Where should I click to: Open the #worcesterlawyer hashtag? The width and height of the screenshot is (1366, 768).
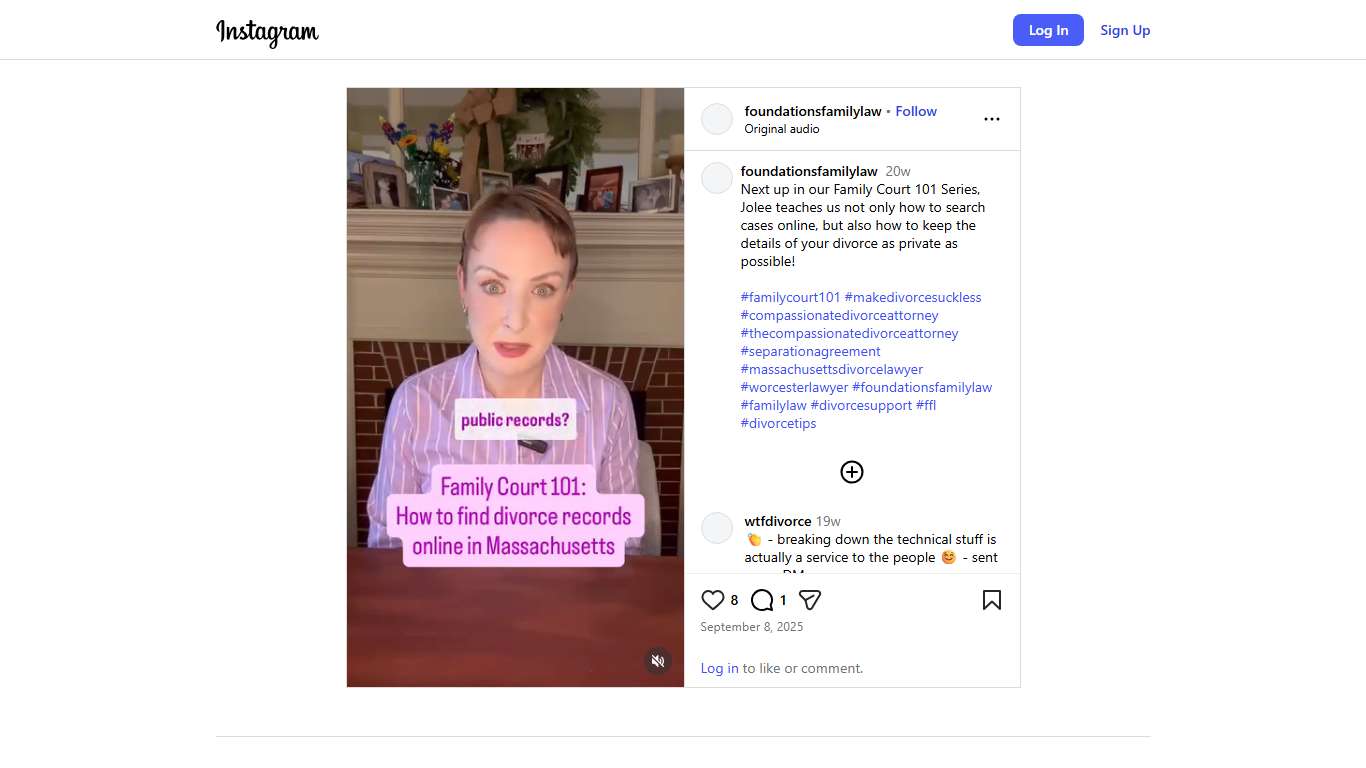[x=794, y=387]
